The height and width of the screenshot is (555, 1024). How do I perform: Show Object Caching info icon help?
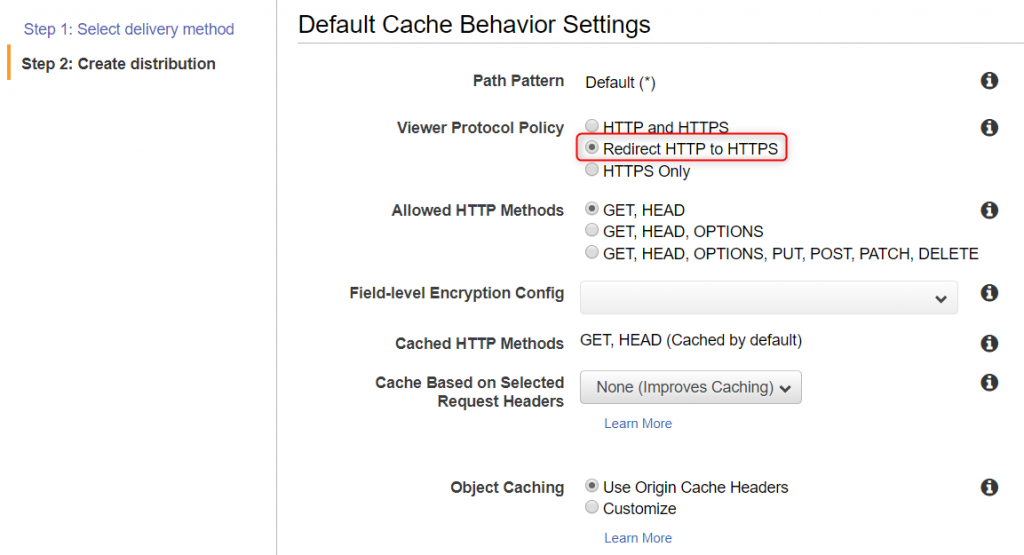(x=989, y=487)
